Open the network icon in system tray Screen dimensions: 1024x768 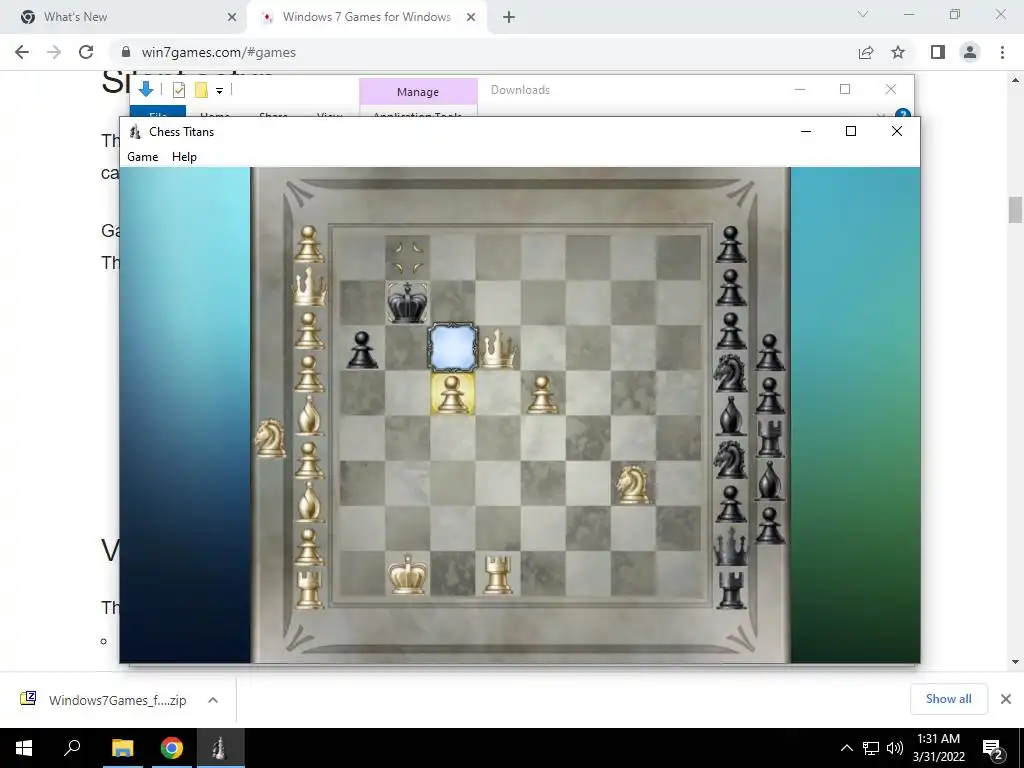click(871, 748)
